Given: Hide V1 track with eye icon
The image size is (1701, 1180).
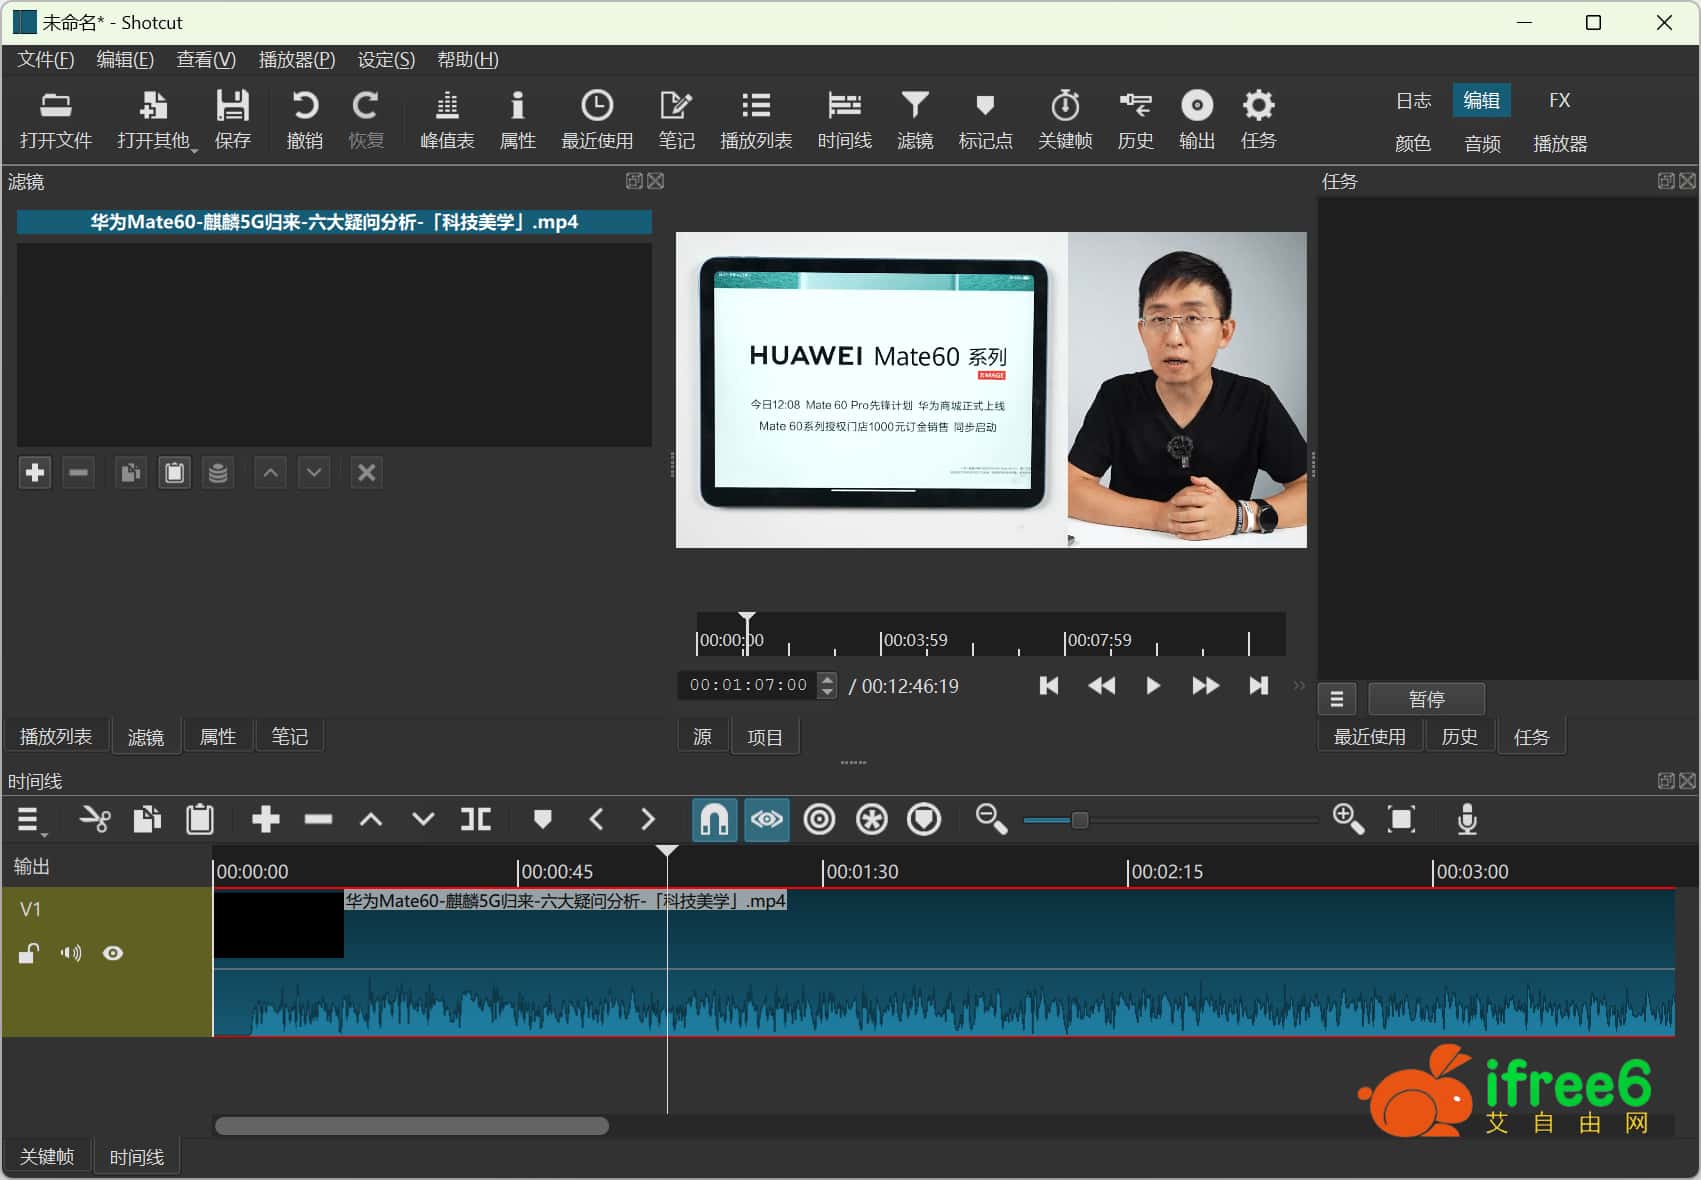Looking at the screenshot, I should 113,953.
